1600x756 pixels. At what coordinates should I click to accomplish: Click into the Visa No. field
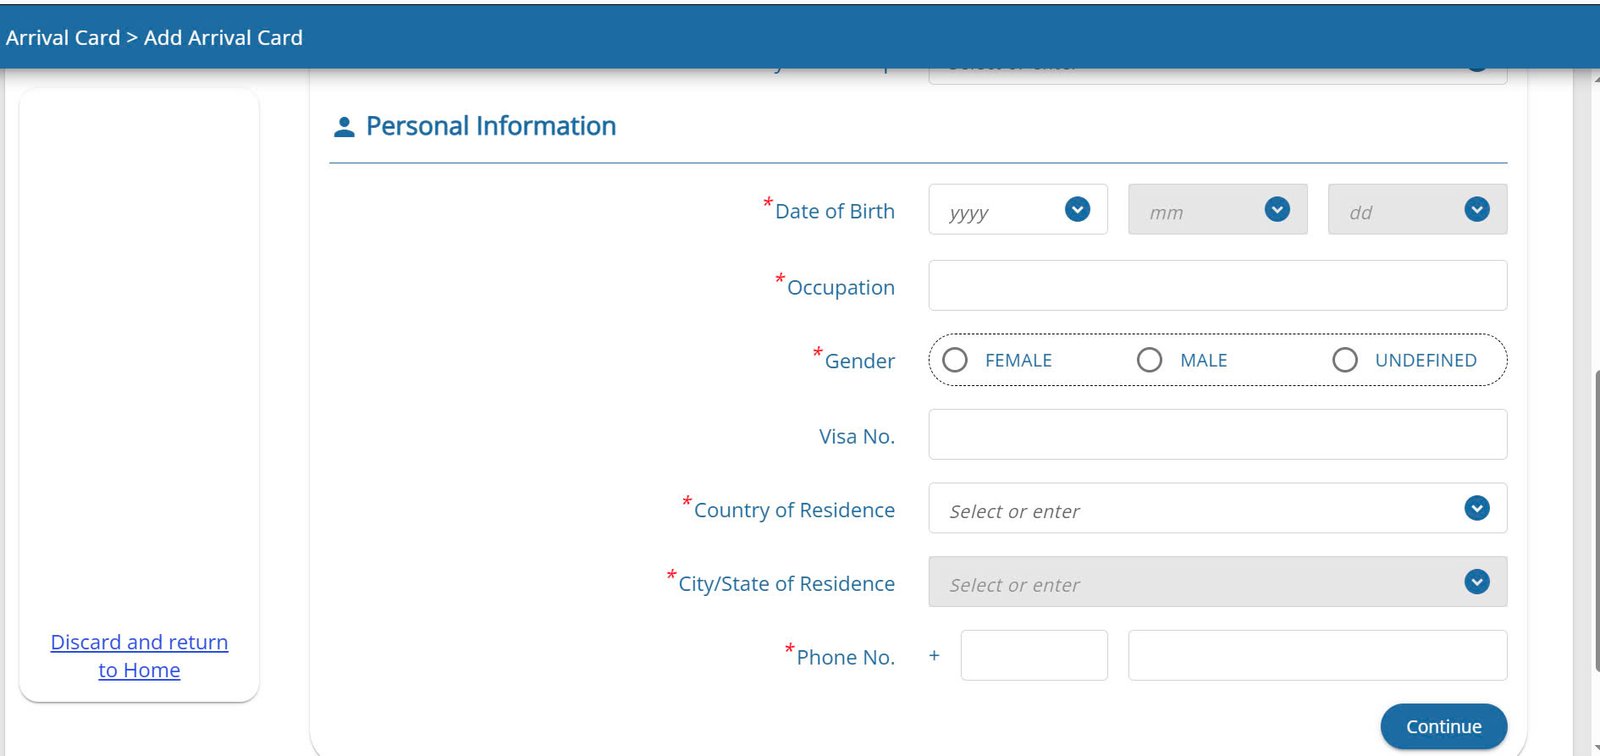click(x=1217, y=435)
